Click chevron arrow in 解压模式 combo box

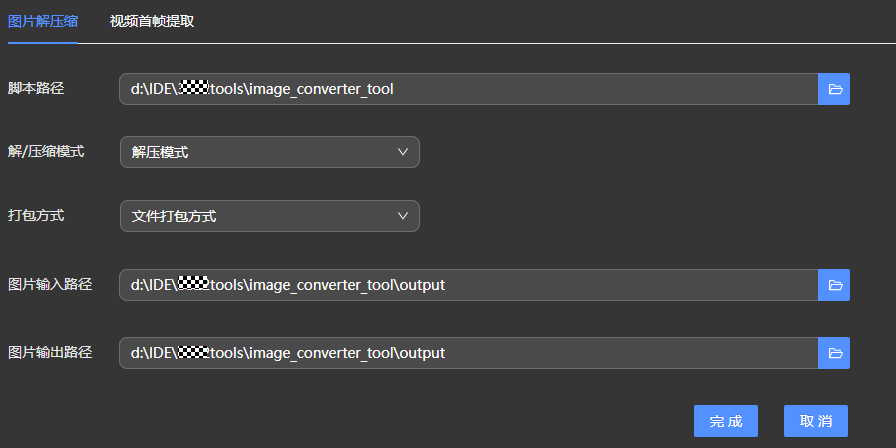tap(403, 152)
